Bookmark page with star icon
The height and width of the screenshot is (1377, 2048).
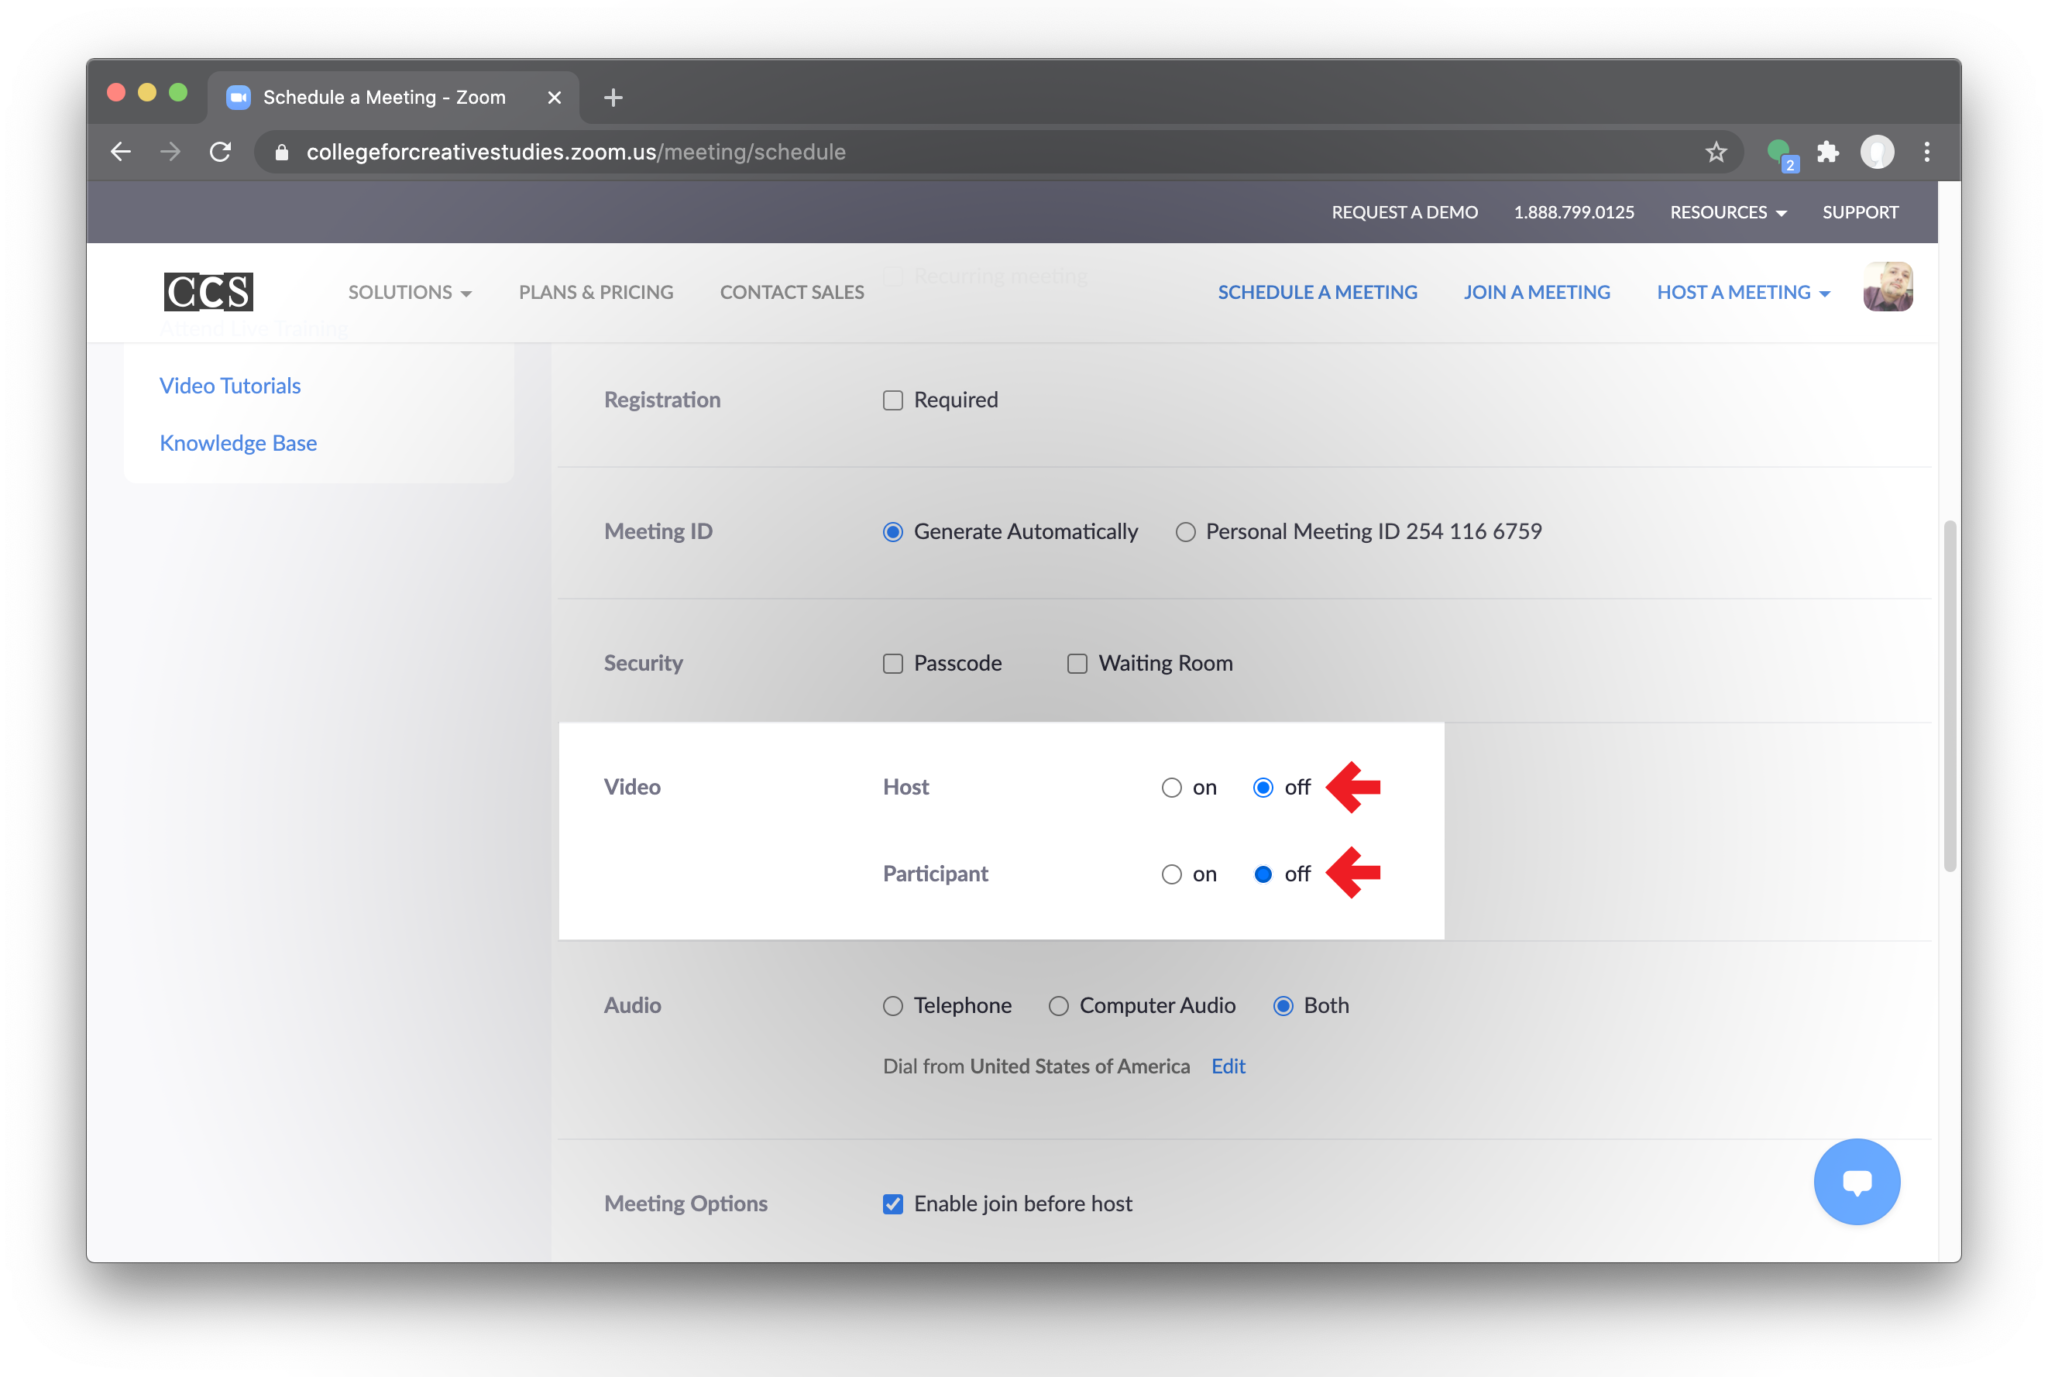coord(1716,152)
